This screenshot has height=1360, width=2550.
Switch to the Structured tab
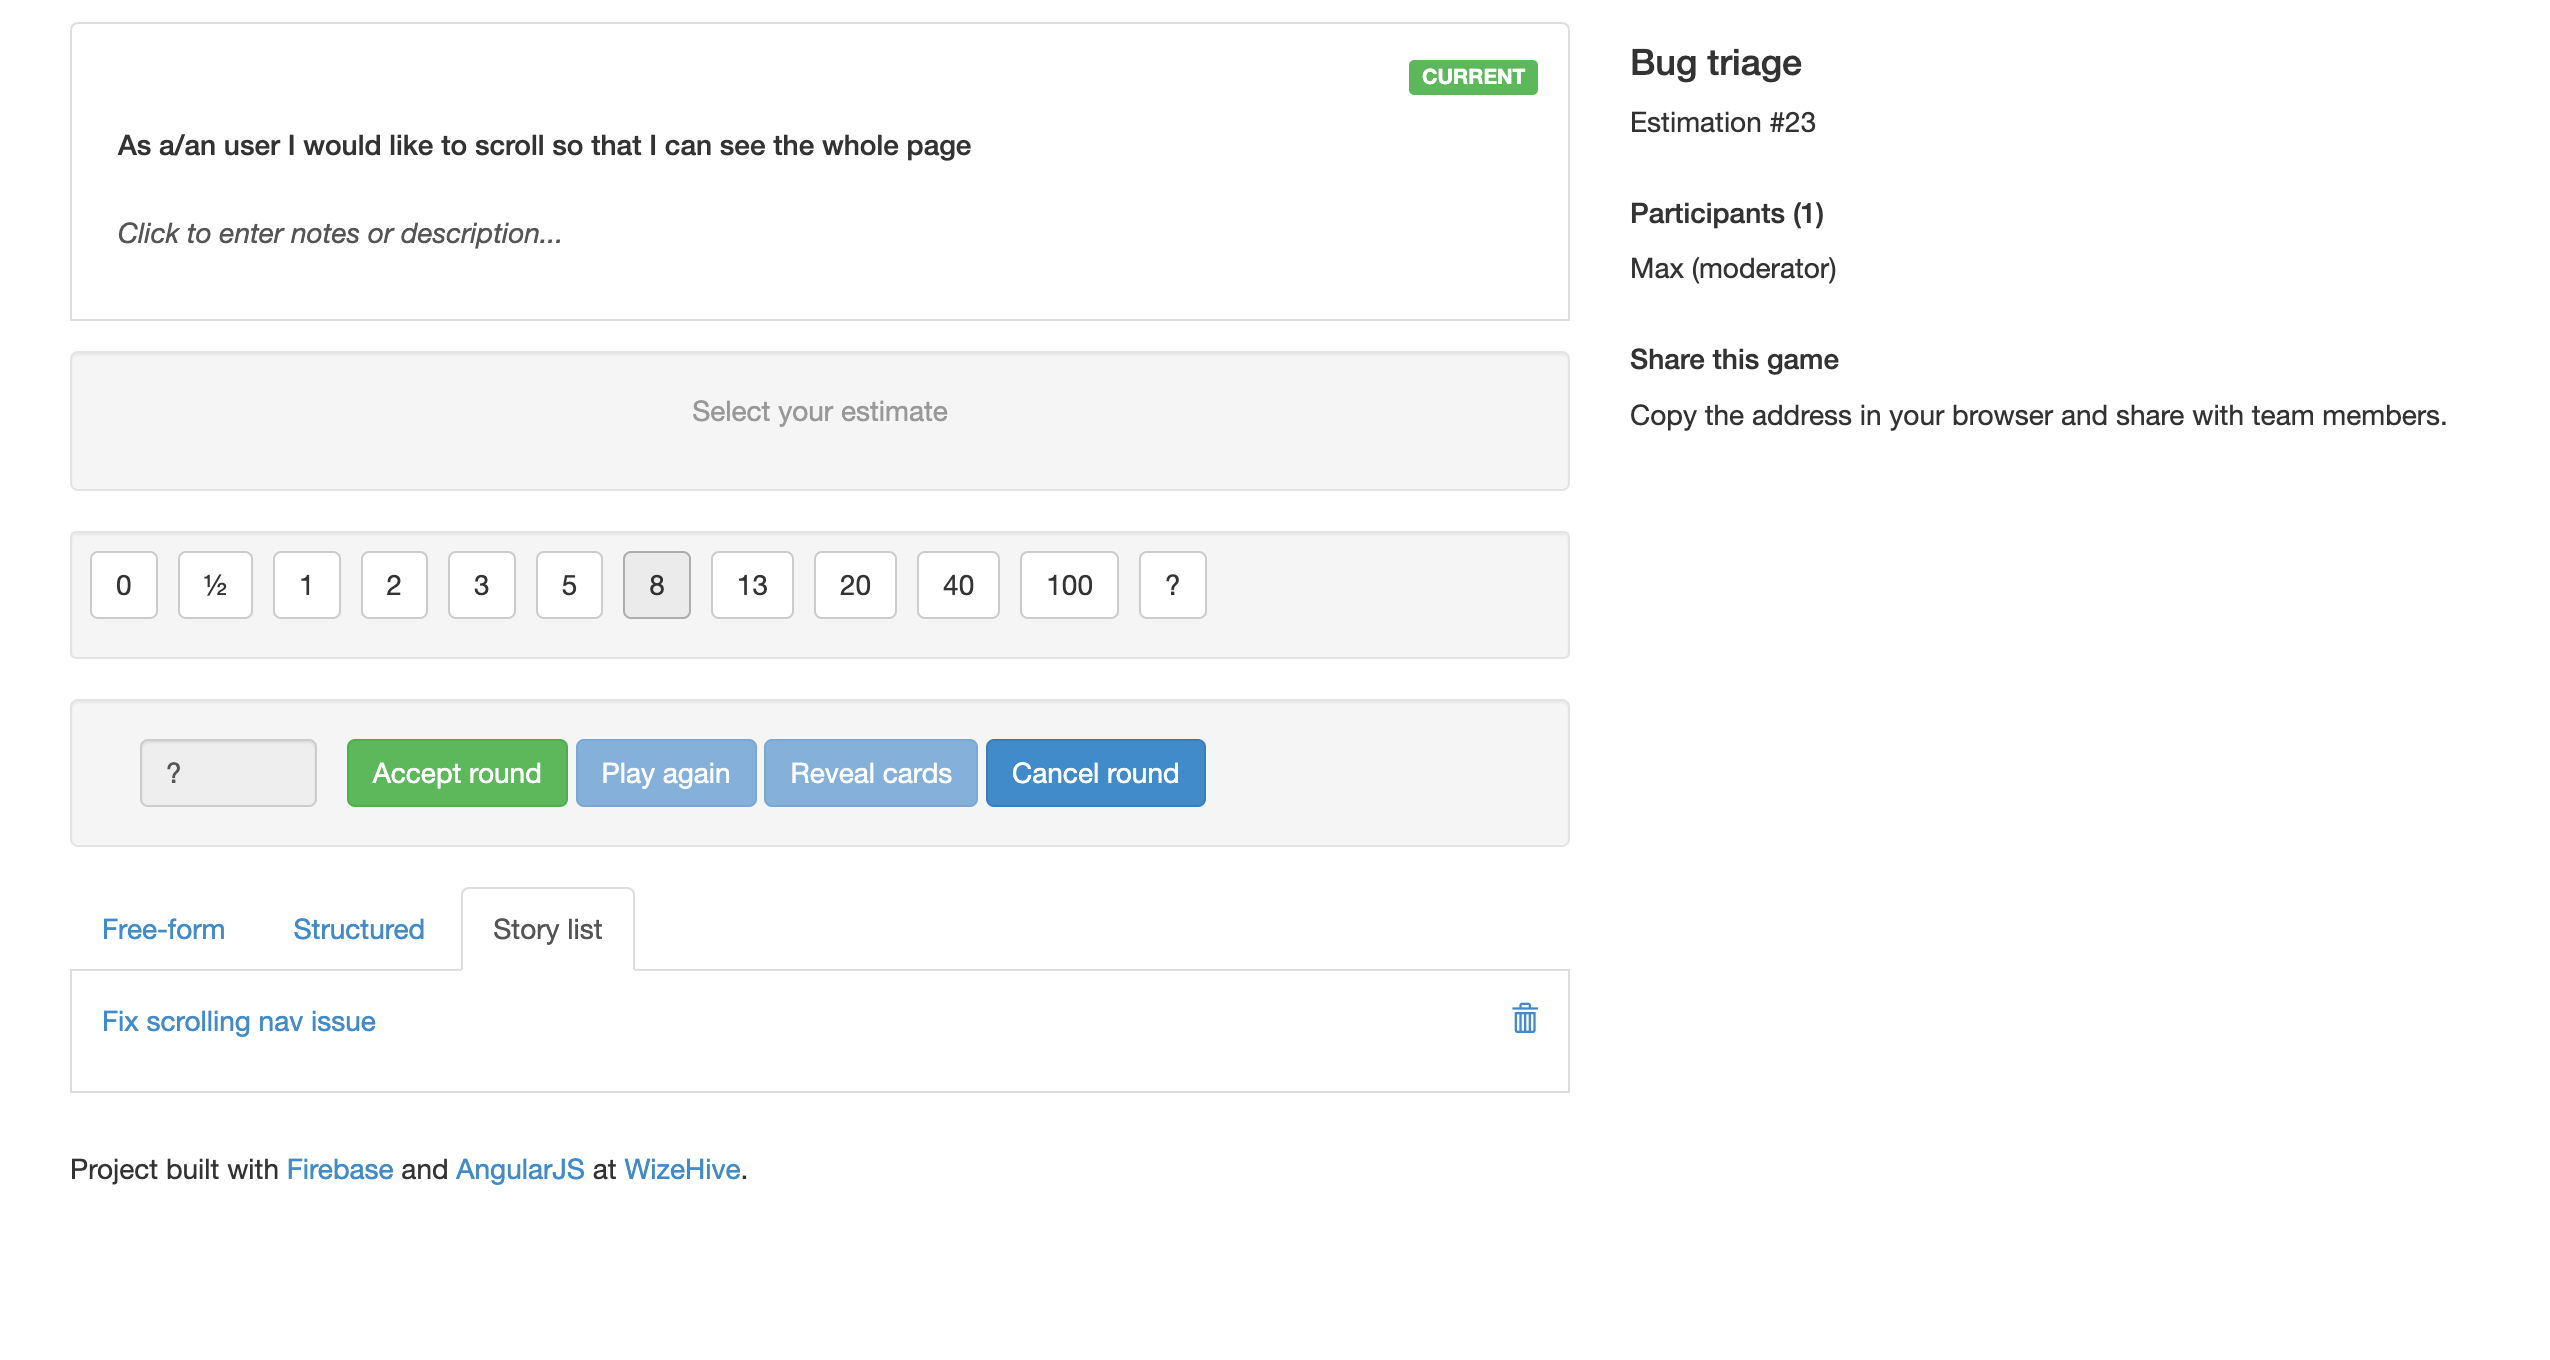[x=357, y=929]
